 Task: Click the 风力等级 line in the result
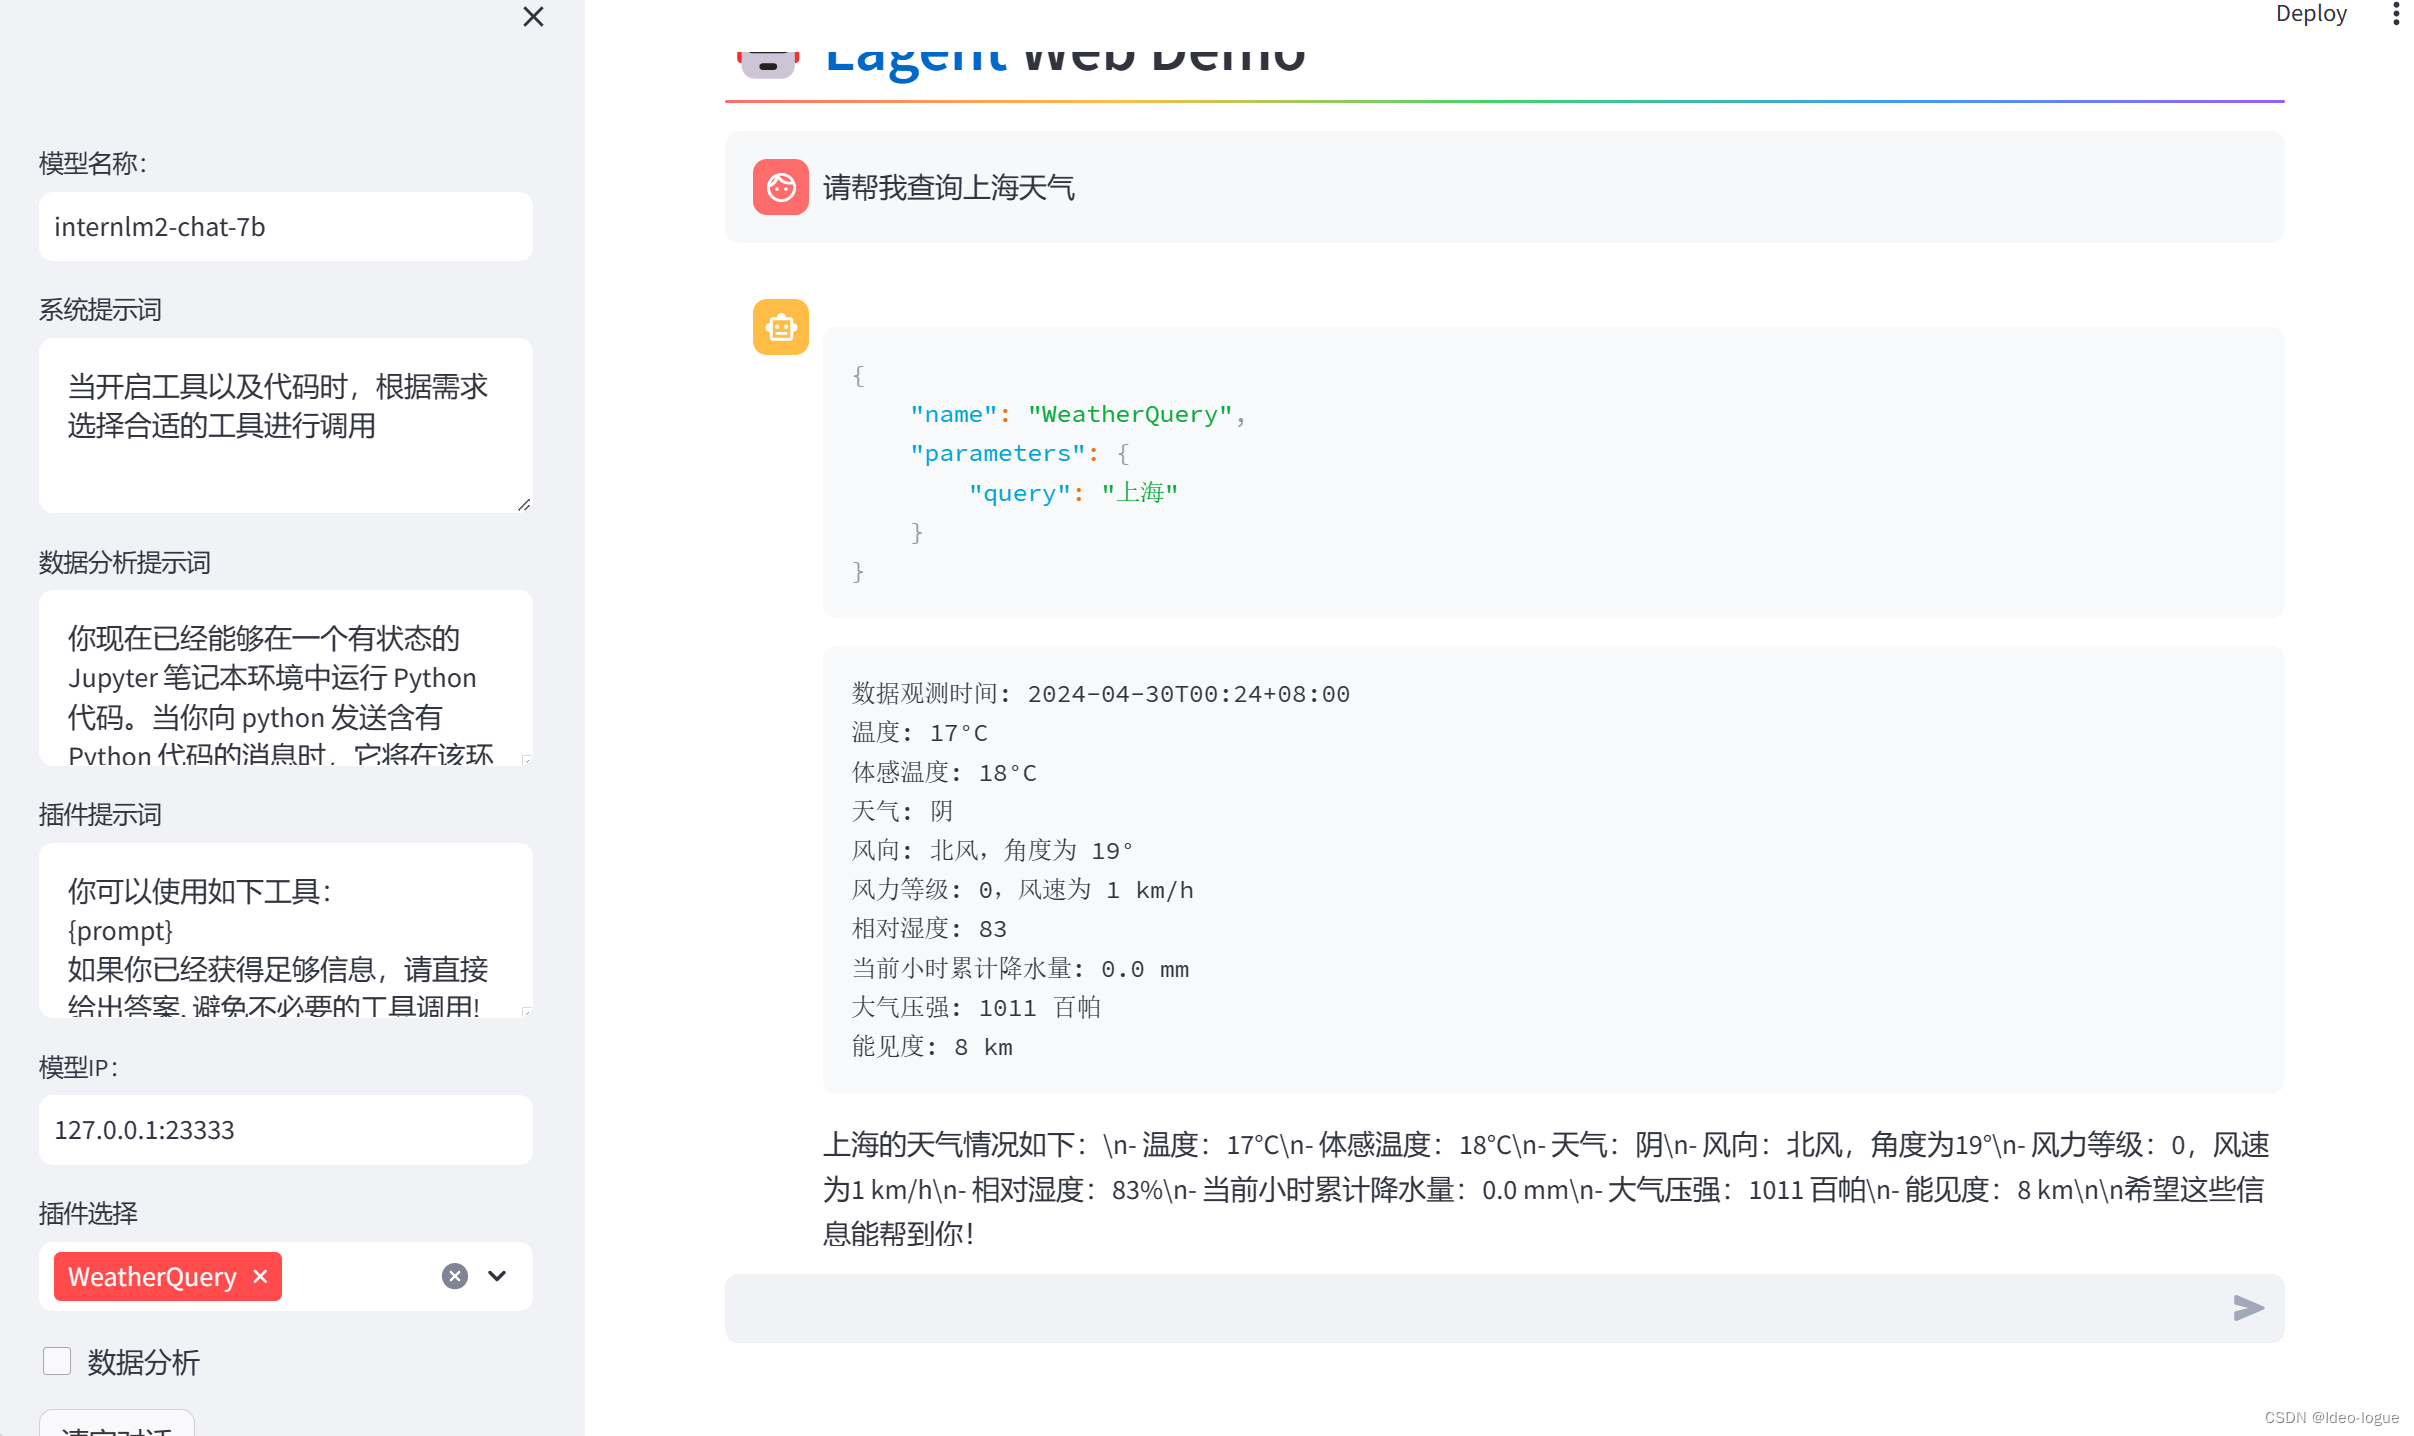coord(1022,890)
